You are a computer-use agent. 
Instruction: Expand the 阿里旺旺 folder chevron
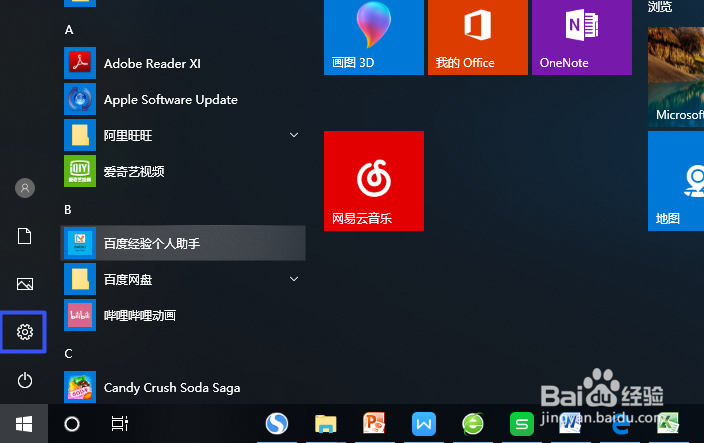tap(294, 135)
